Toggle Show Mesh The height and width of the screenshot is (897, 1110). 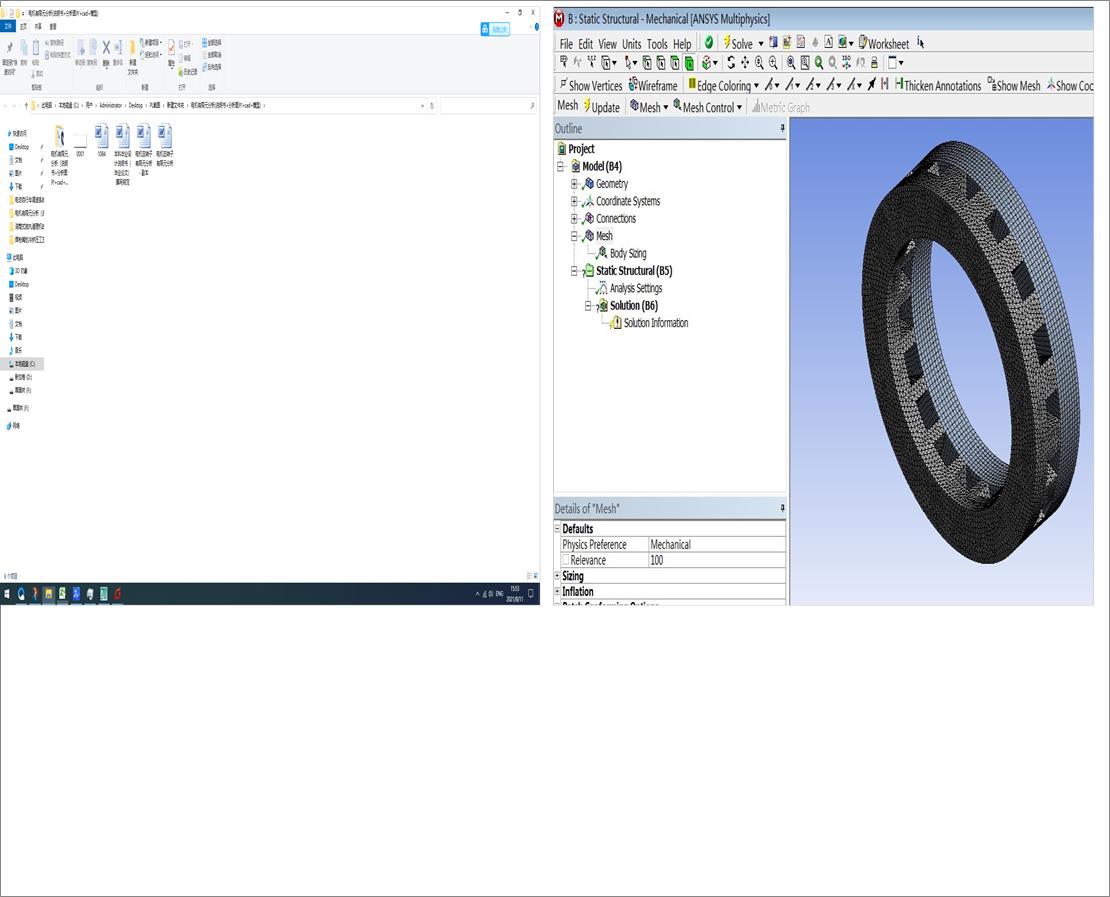click(x=1014, y=86)
